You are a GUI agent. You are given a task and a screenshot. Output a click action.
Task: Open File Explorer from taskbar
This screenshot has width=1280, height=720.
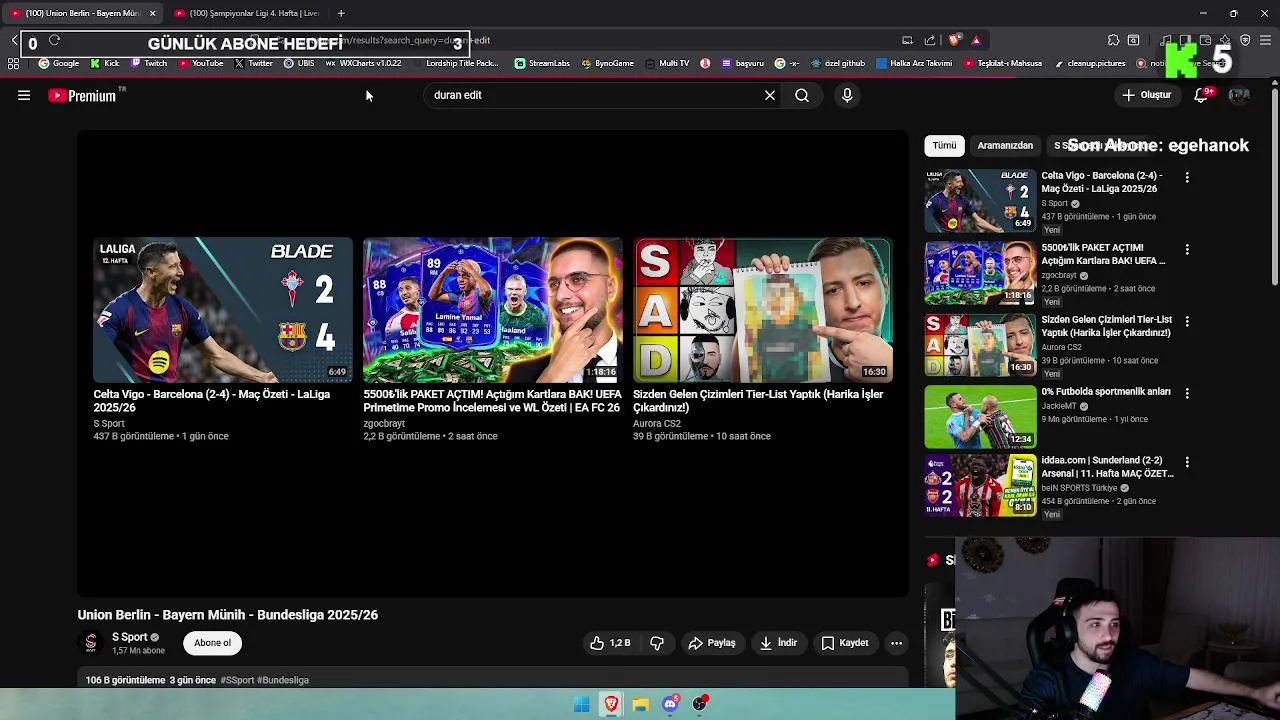[x=640, y=704]
